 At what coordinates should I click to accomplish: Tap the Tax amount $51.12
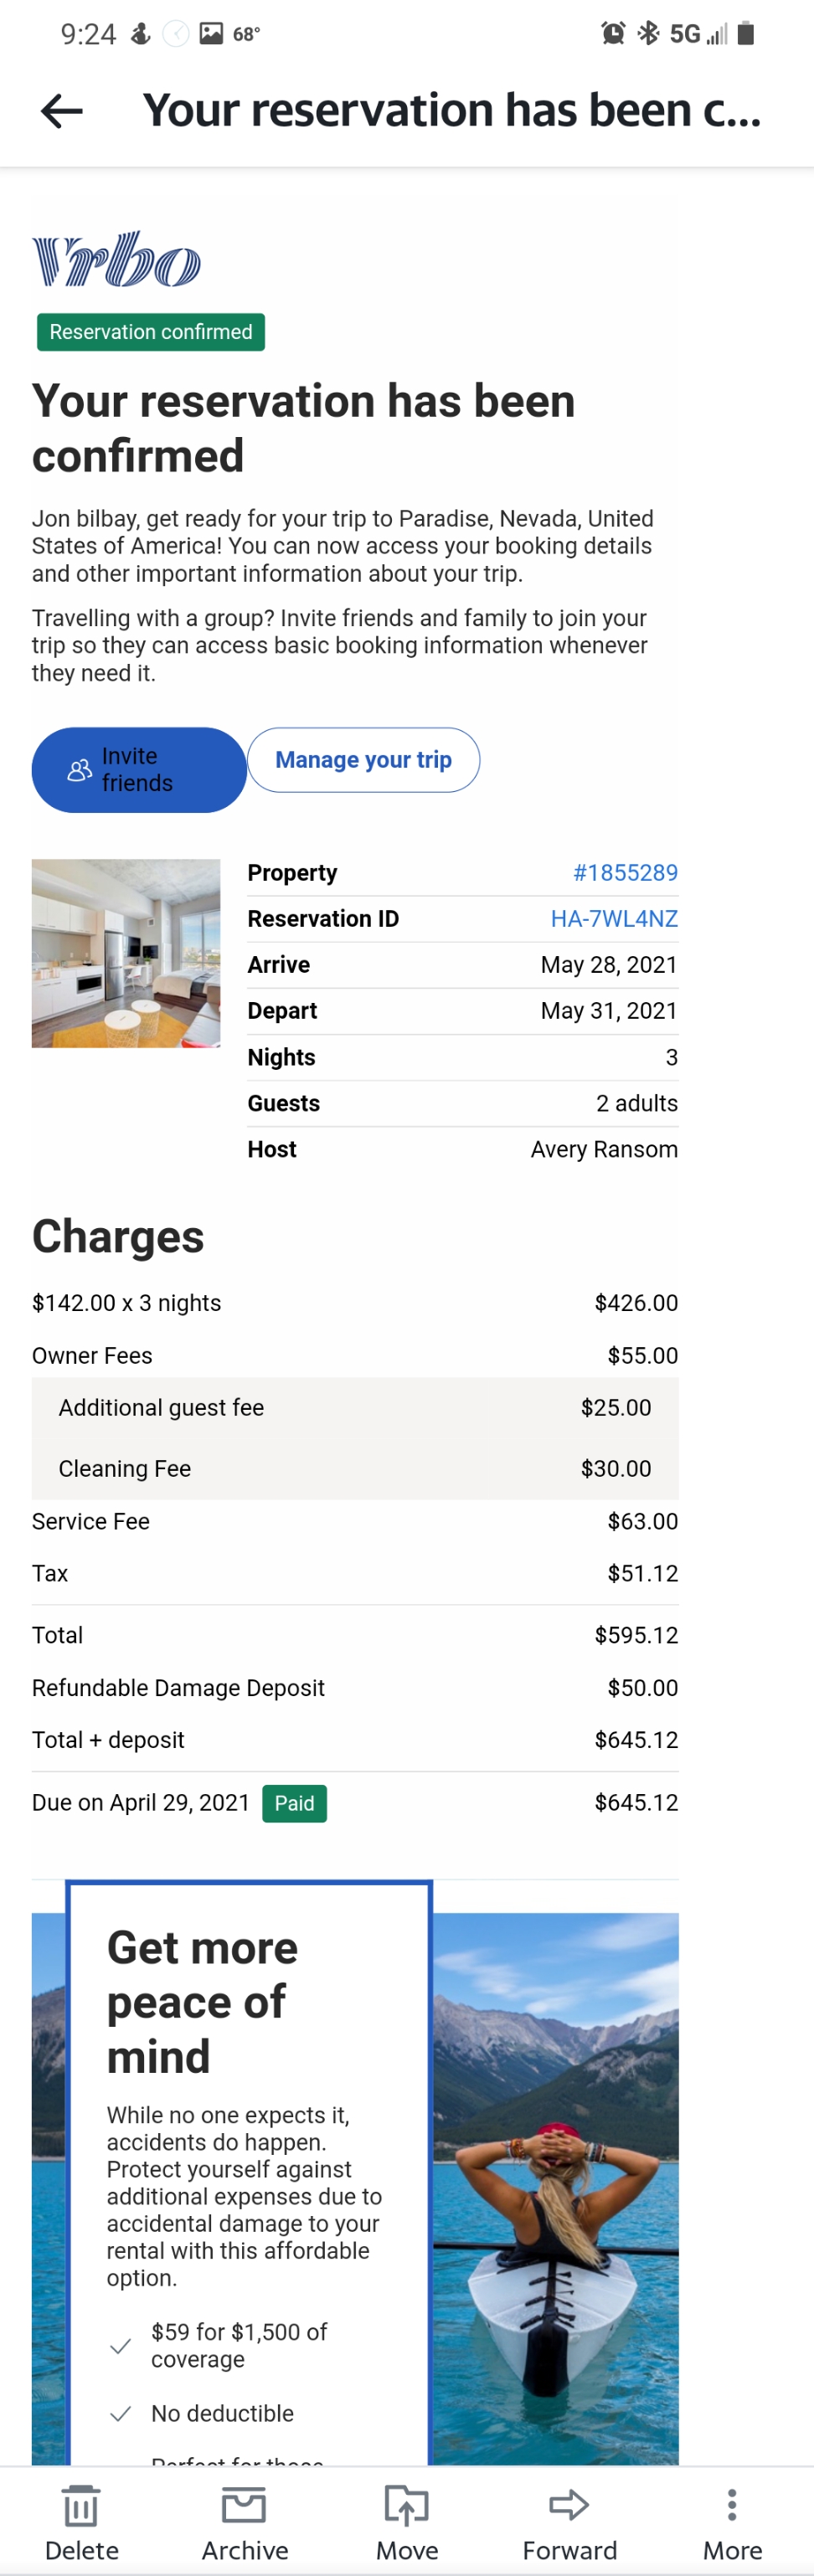click(642, 1574)
